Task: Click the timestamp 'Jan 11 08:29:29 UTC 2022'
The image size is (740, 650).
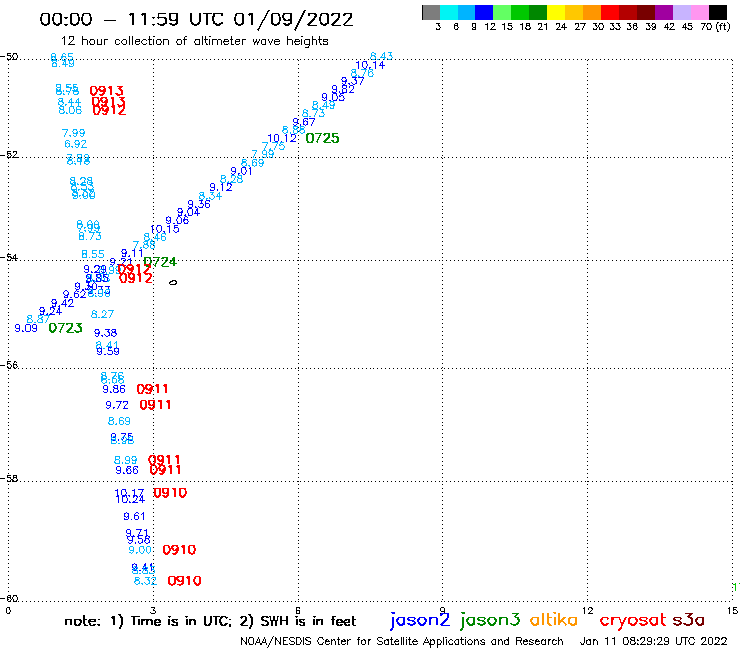Action: pyautogui.click(x=653, y=642)
